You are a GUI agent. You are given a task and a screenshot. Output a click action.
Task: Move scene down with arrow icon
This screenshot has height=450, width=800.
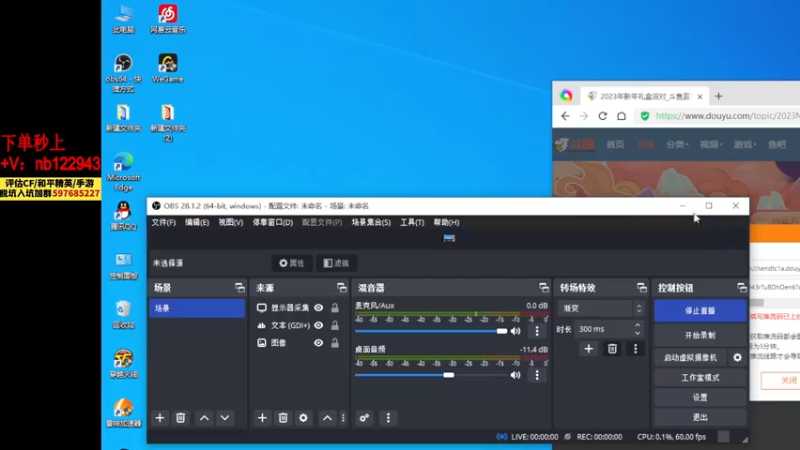[224, 418]
